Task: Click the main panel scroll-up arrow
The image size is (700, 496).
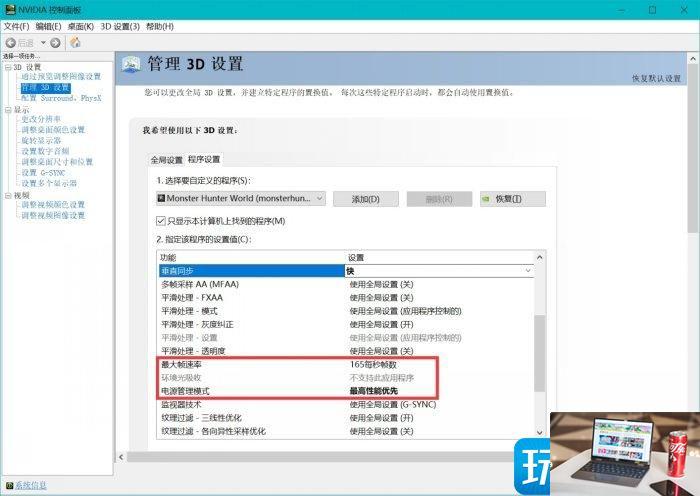Action: [693, 58]
